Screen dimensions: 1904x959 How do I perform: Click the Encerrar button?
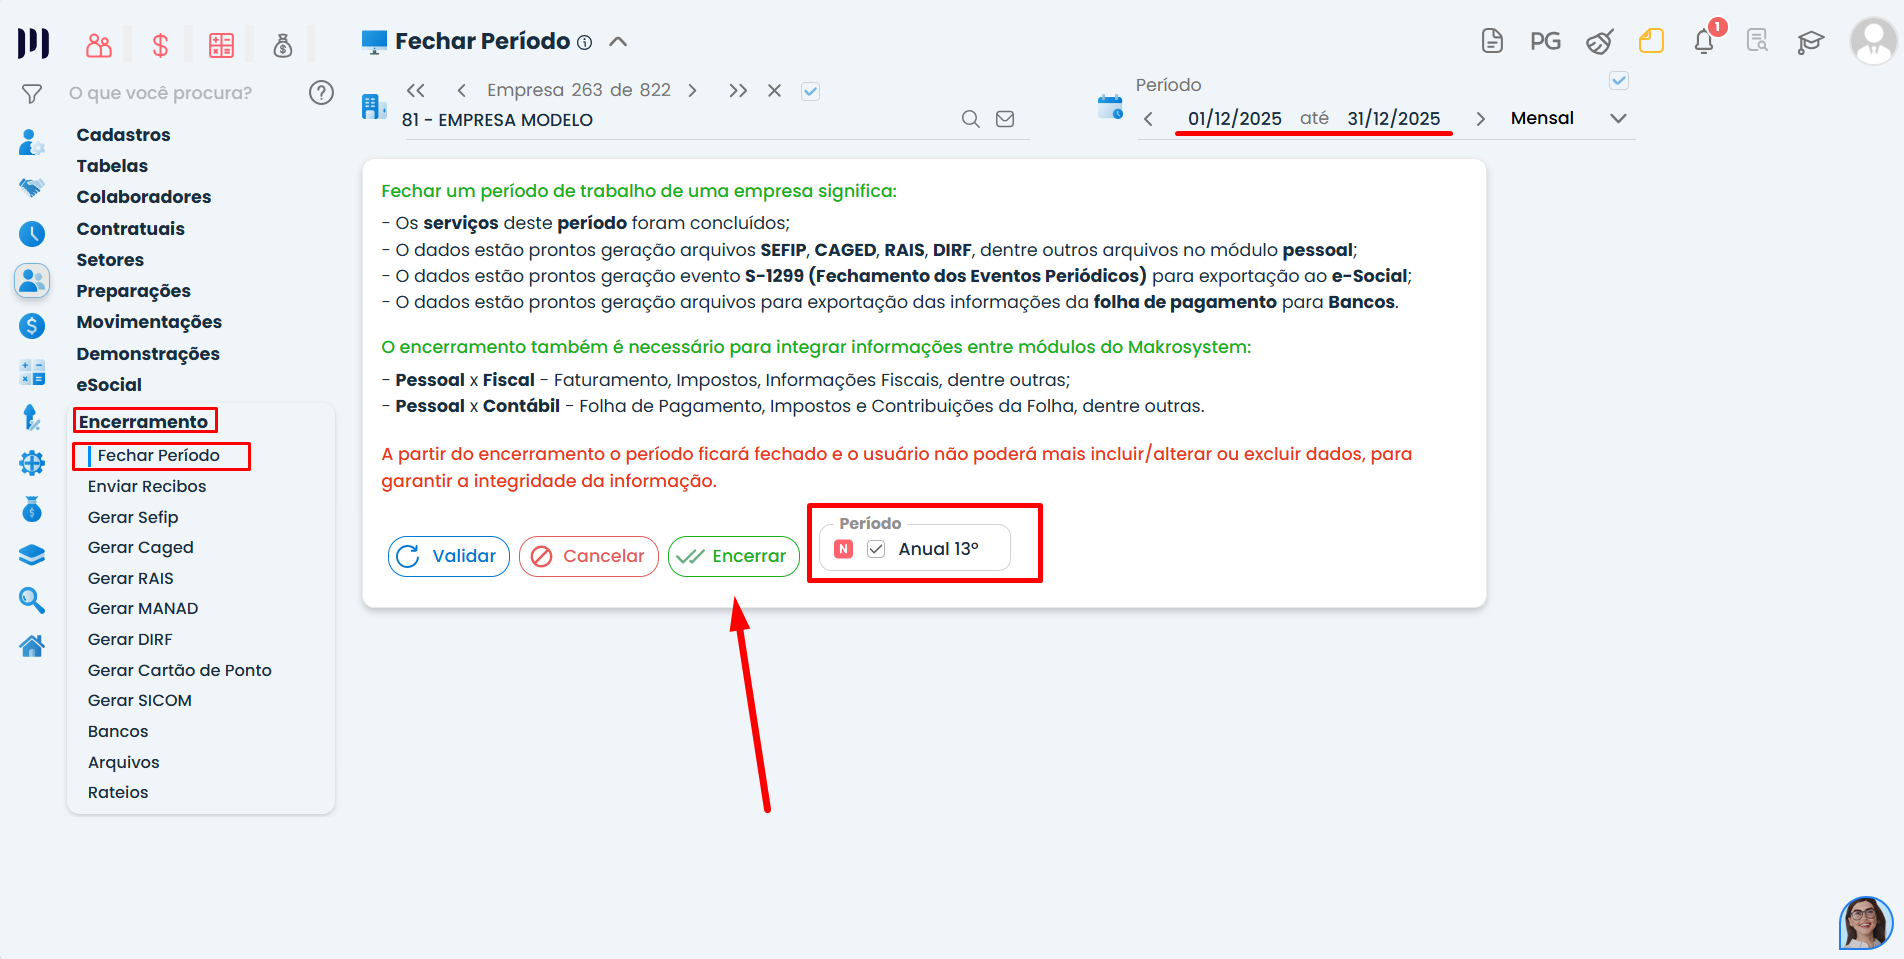(734, 556)
